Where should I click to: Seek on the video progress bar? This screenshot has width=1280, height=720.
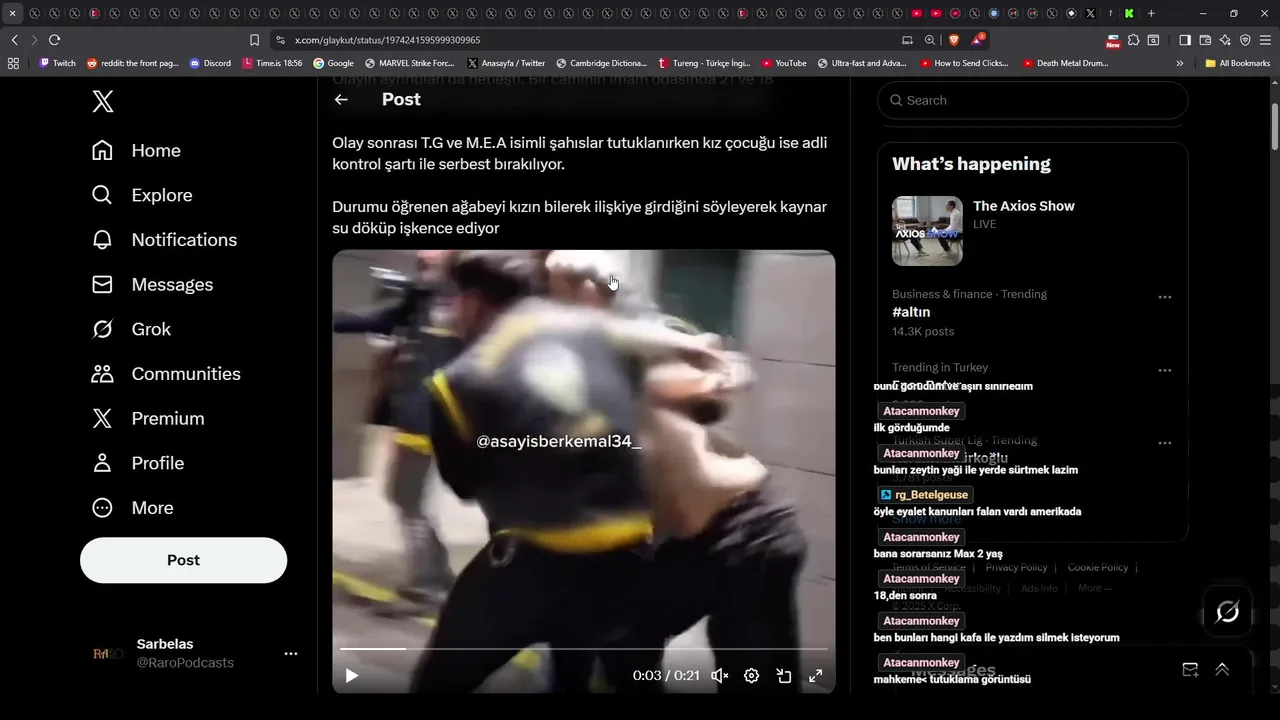[584, 649]
